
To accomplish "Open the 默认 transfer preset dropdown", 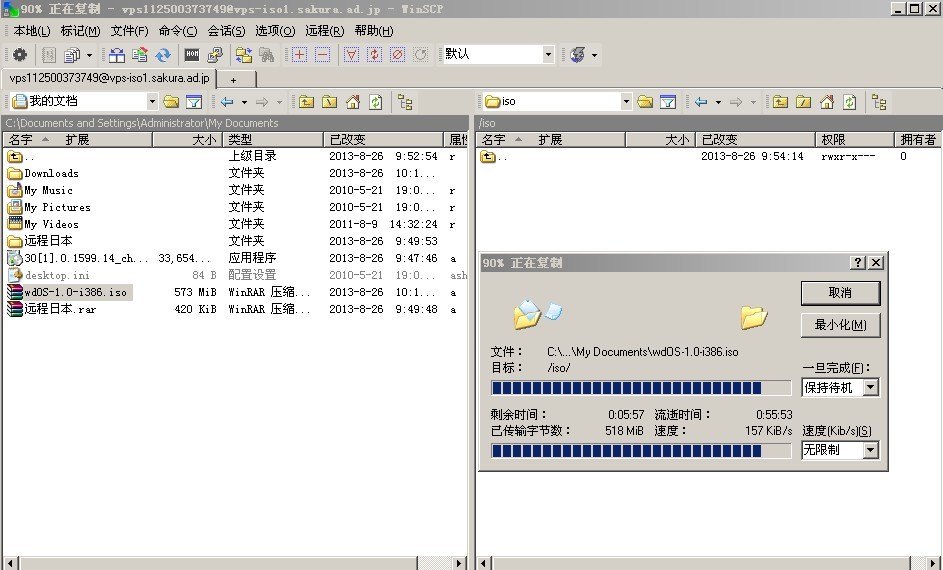I will click(548, 54).
